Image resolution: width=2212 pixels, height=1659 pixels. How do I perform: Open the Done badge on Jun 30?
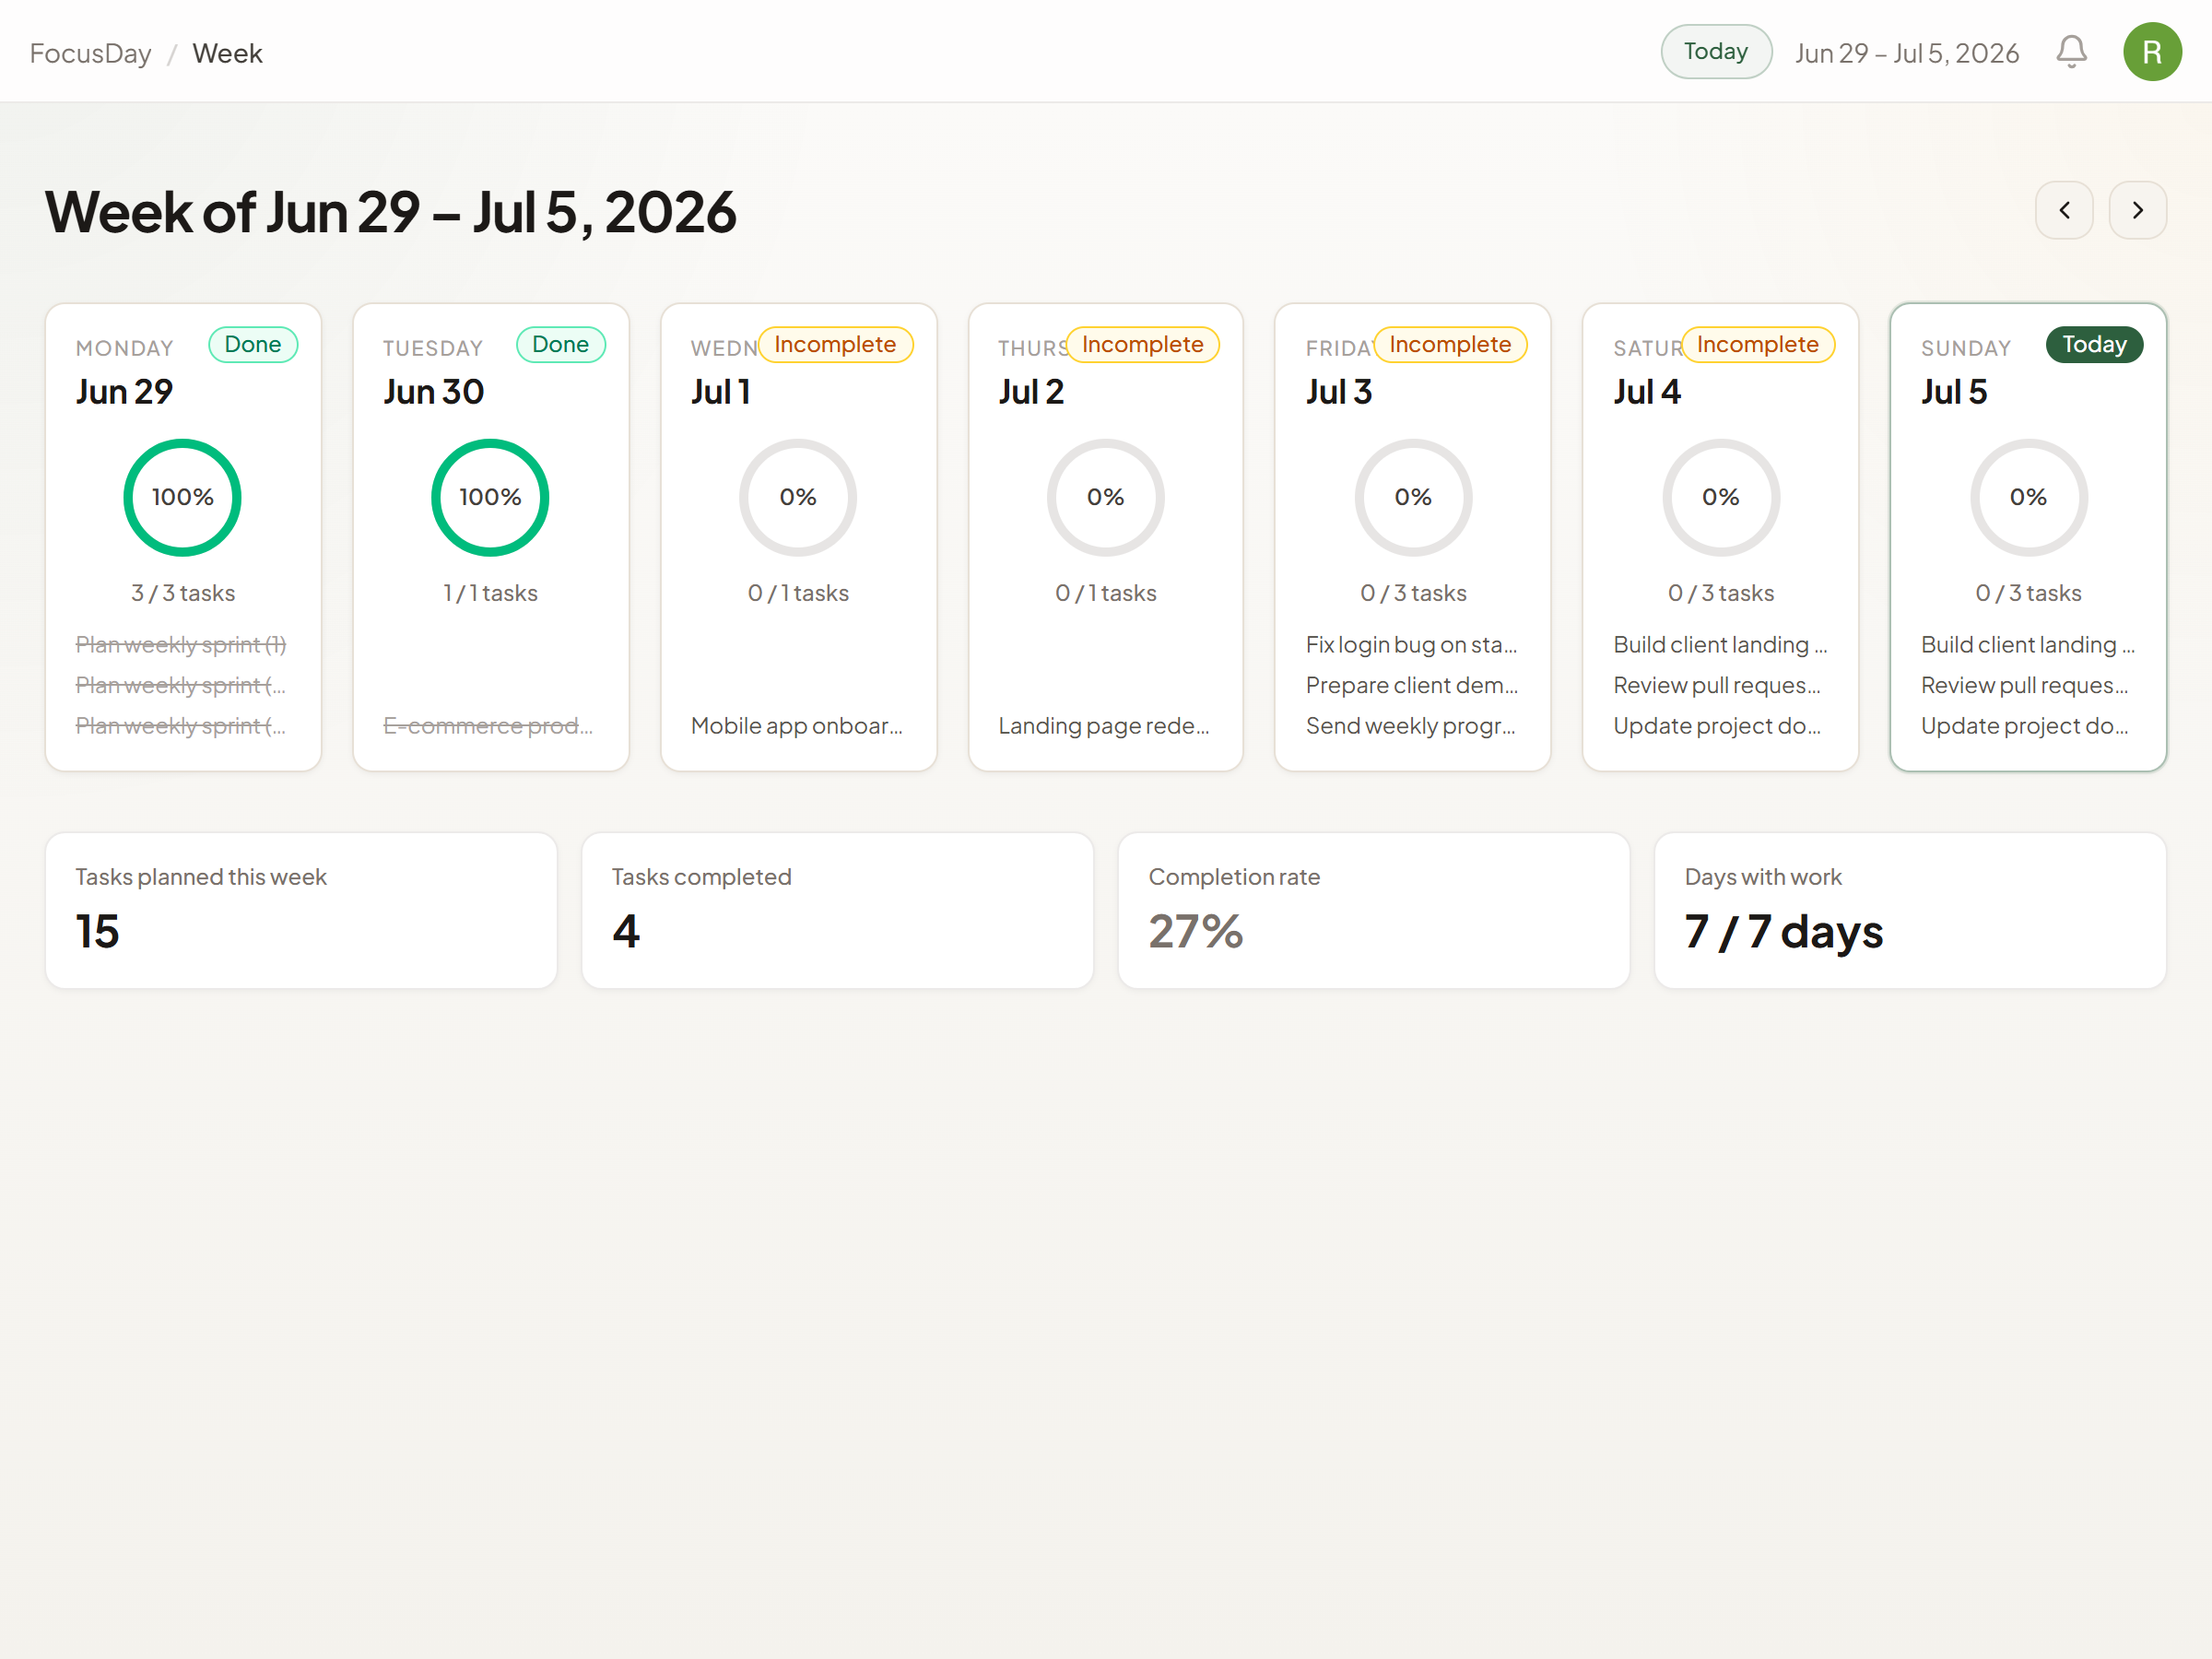(560, 344)
